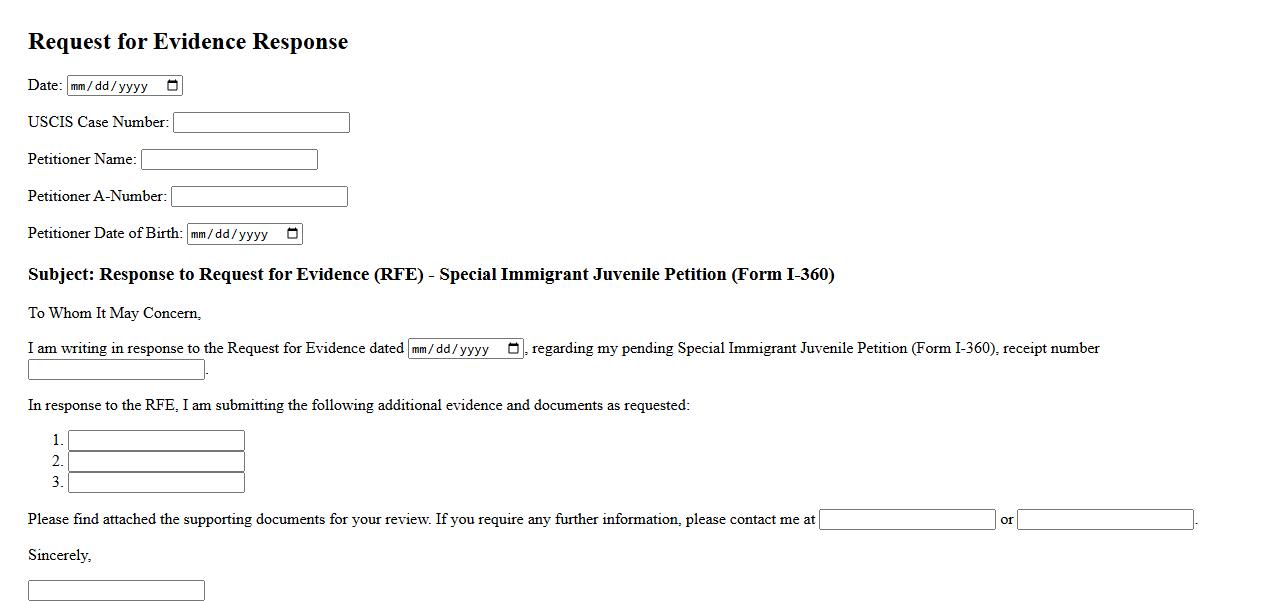Focus the alternate contact field after "or"
Screen dimensions: 1278x601
click(x=1105, y=520)
